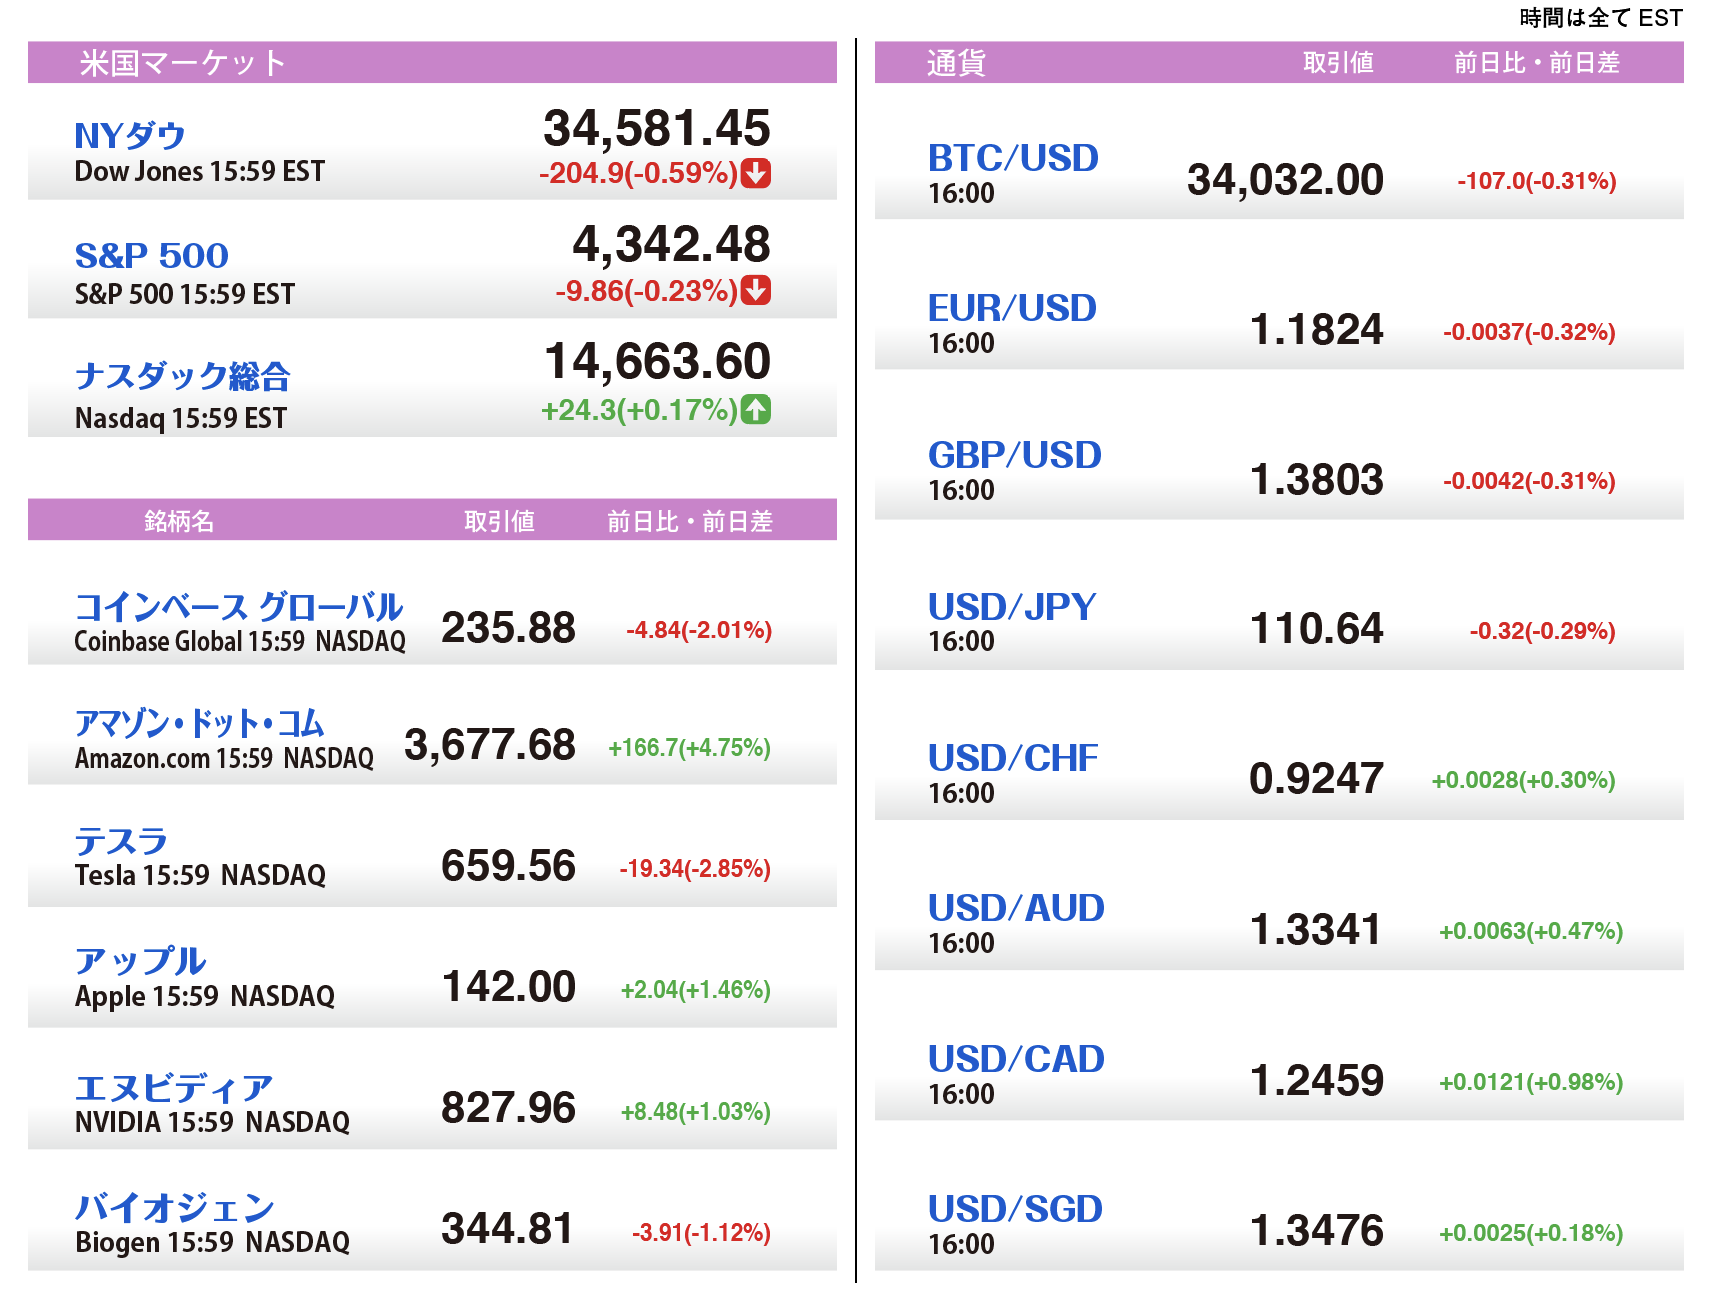Open the コインベース グローバル stock link
1710x1304 pixels.
239,606
